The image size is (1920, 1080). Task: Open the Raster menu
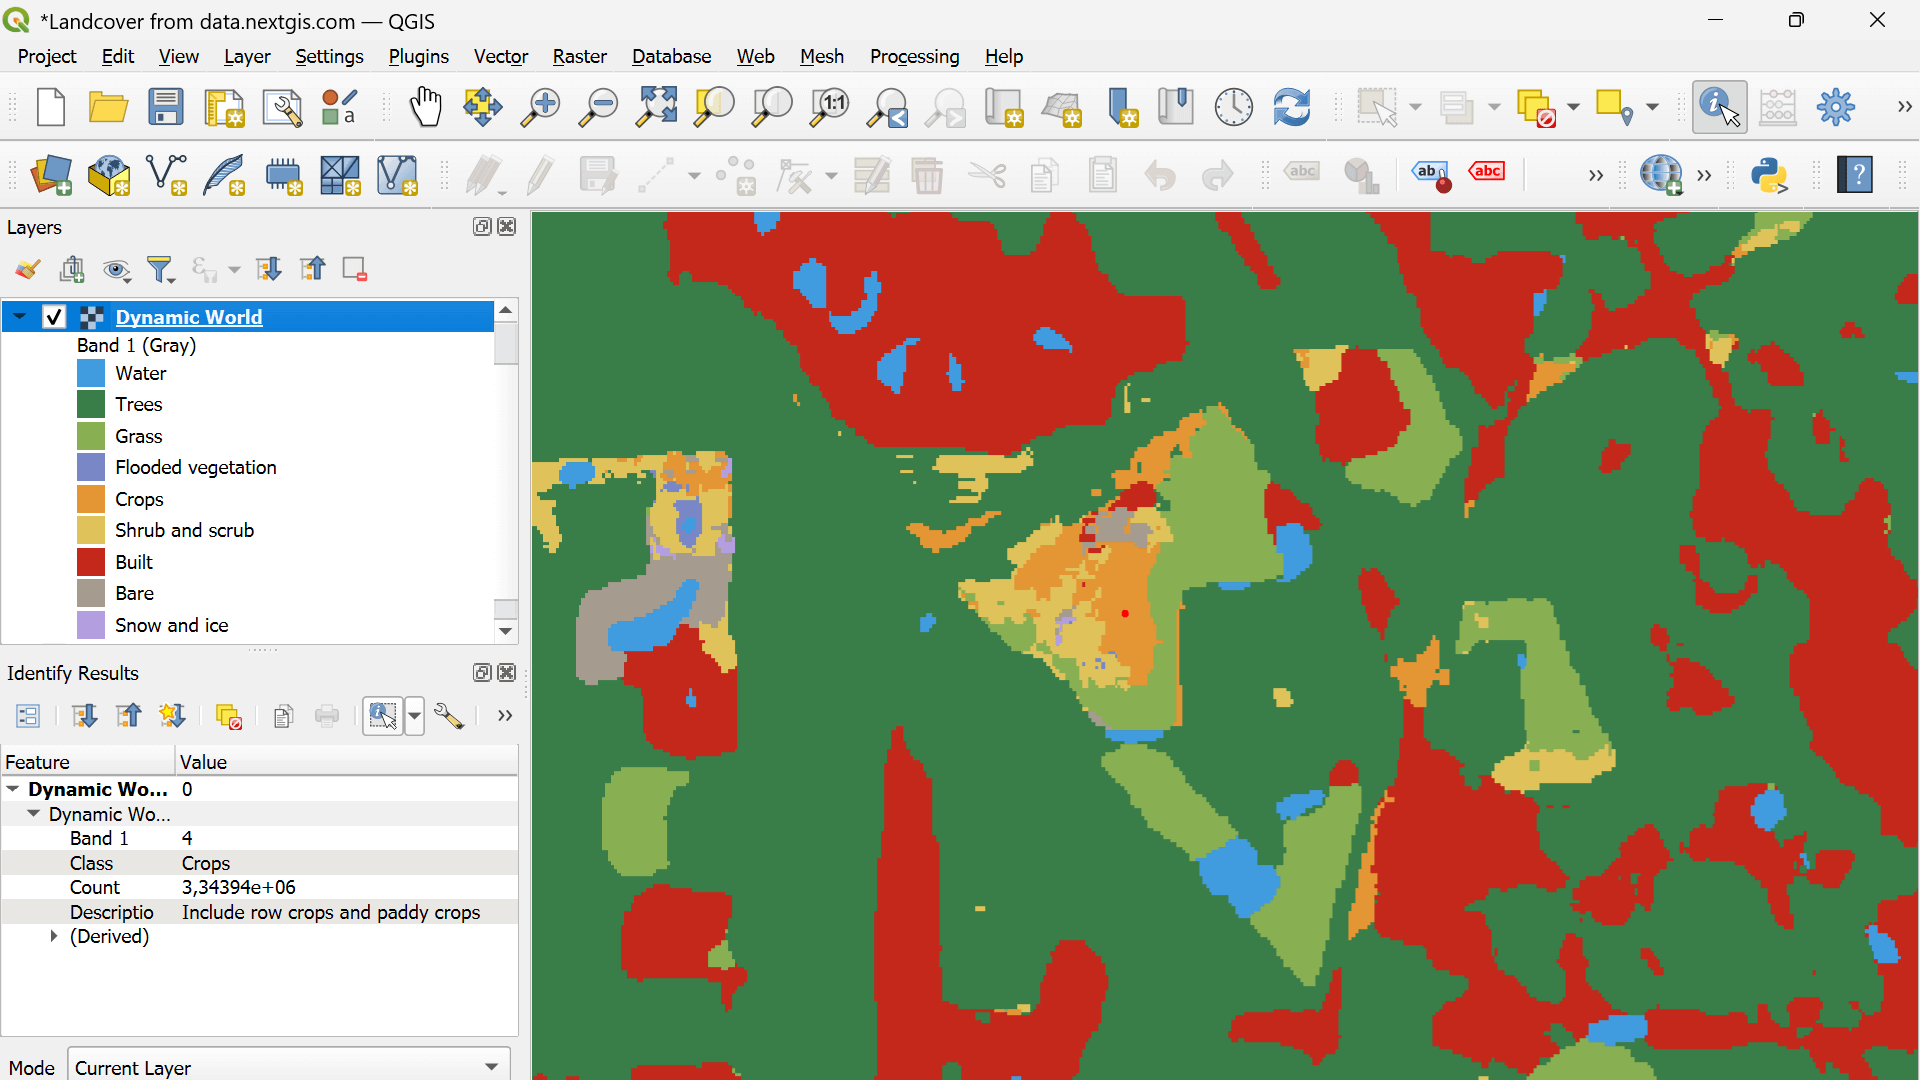tap(580, 56)
